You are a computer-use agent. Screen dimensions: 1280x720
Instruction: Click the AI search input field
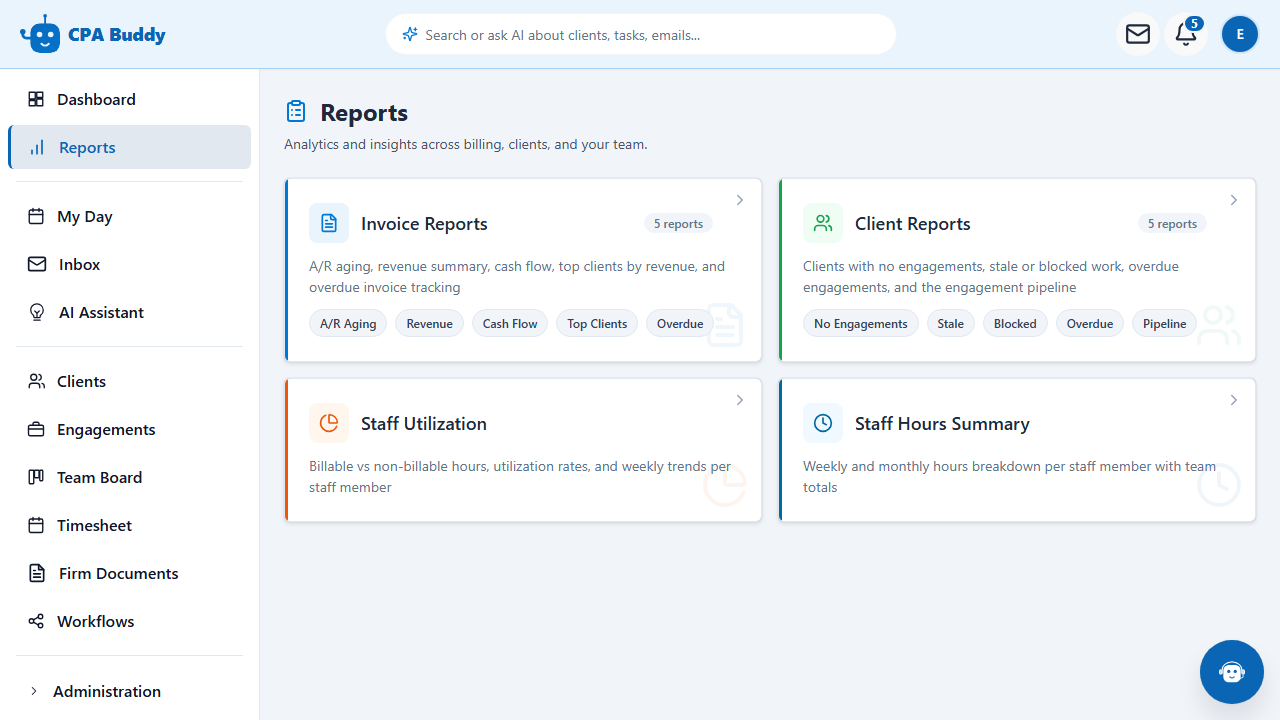[x=641, y=34]
